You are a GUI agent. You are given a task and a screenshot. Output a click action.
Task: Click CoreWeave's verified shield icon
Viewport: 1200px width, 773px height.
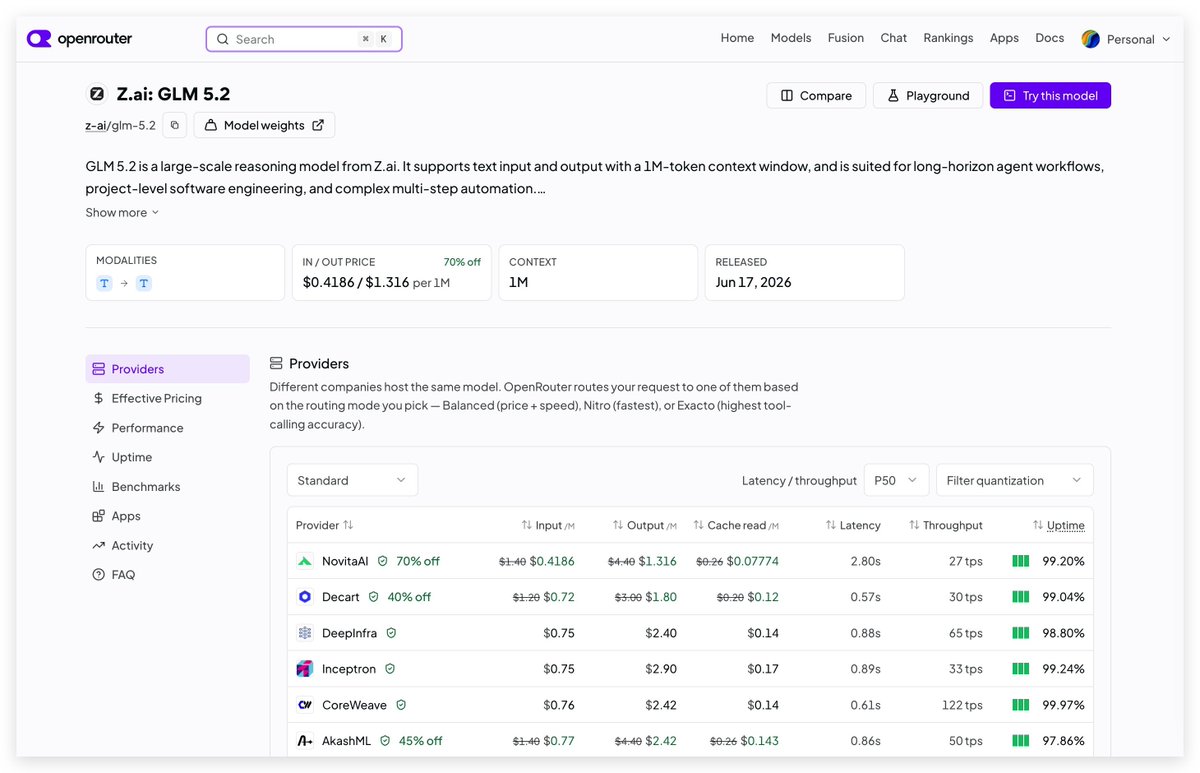401,705
